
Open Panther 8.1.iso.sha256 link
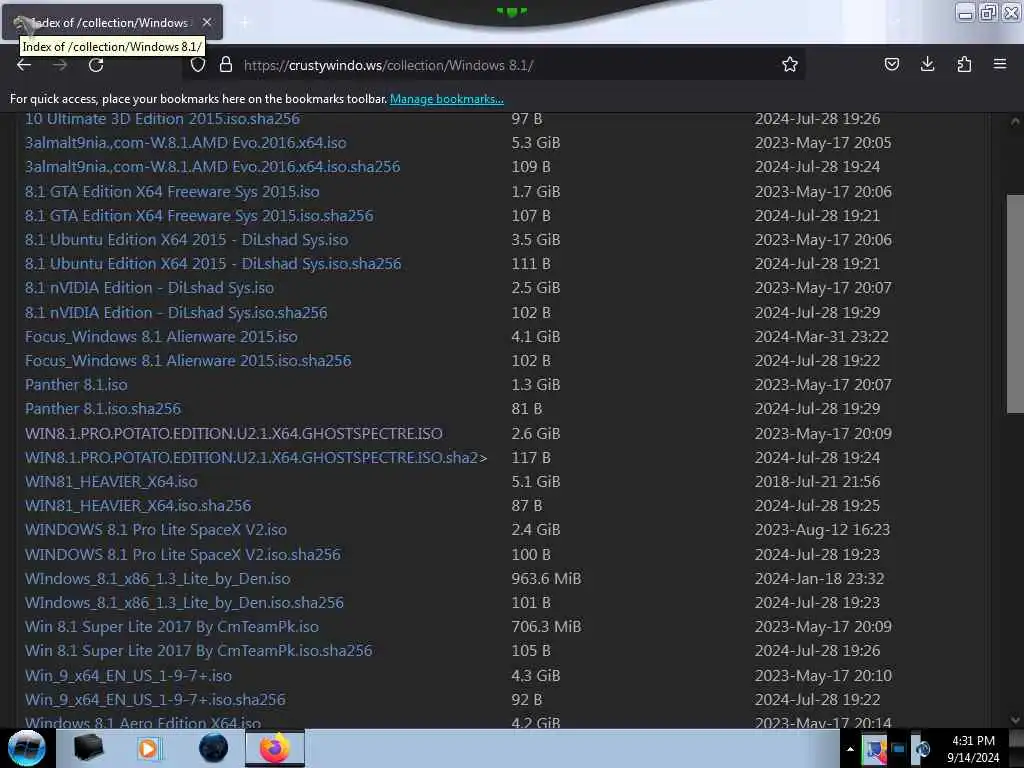click(103, 409)
